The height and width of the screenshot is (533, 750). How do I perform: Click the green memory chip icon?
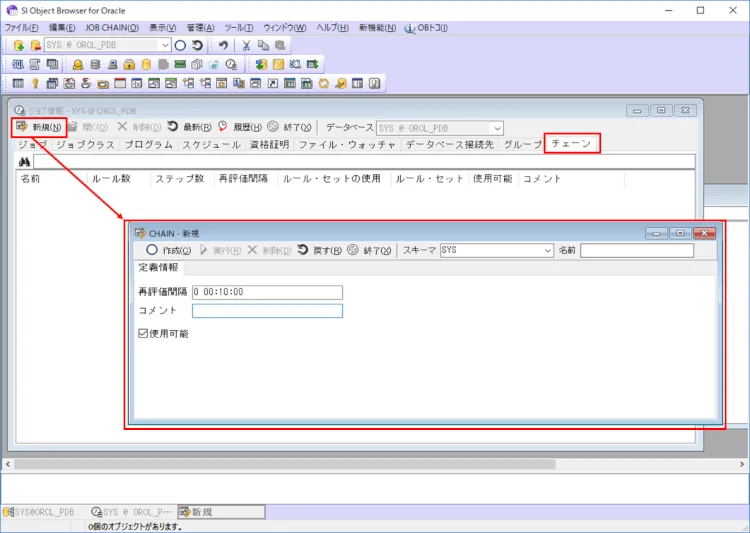pyautogui.click(x=180, y=64)
